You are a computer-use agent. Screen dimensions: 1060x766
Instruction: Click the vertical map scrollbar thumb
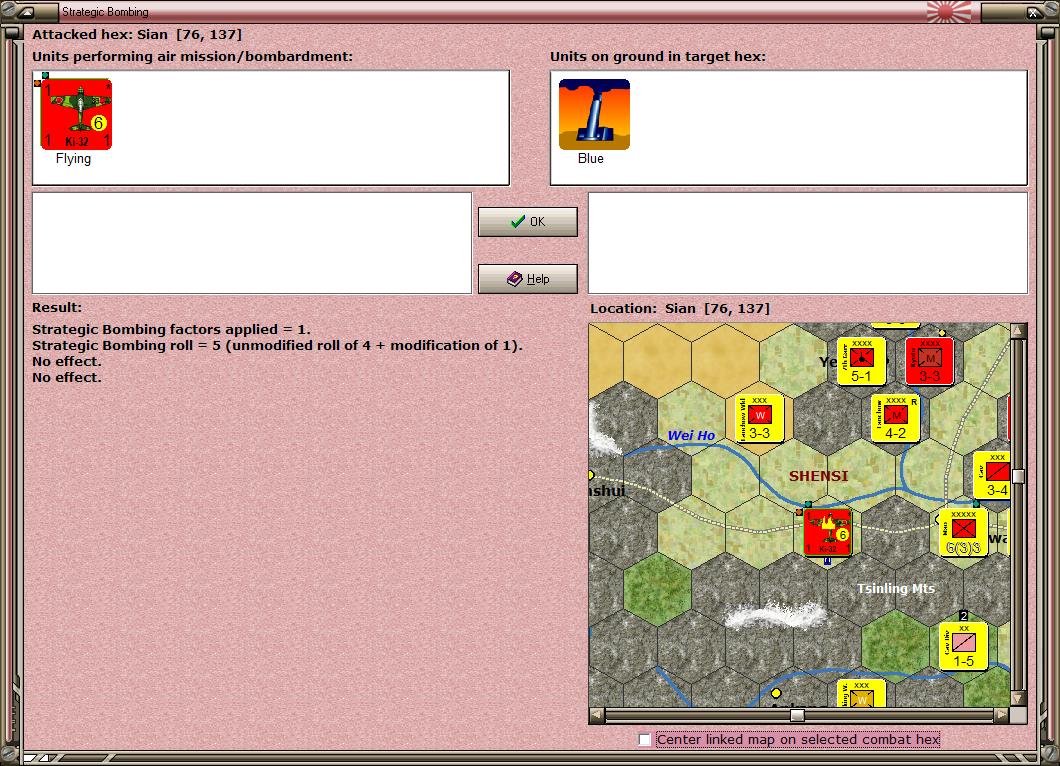(x=1018, y=476)
